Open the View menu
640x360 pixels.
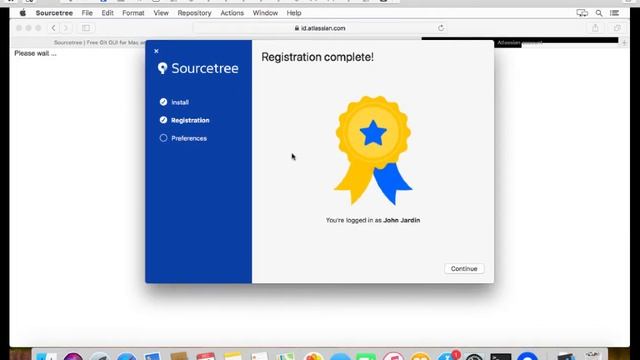161,13
